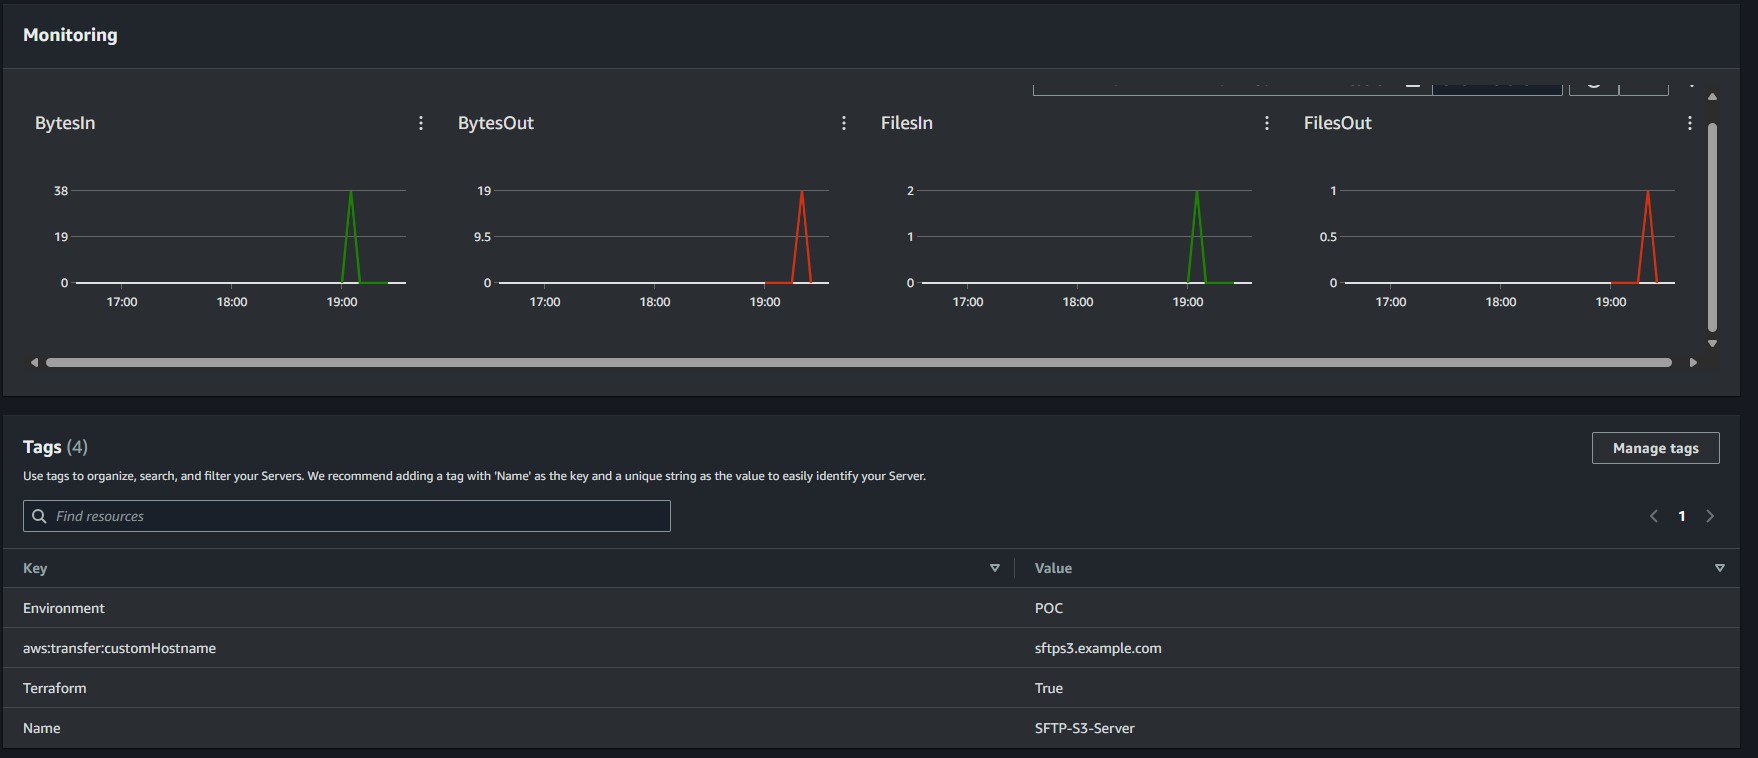Viewport: 1758px width, 758px height.
Task: Click the BytesOut chart title
Action: coord(496,123)
